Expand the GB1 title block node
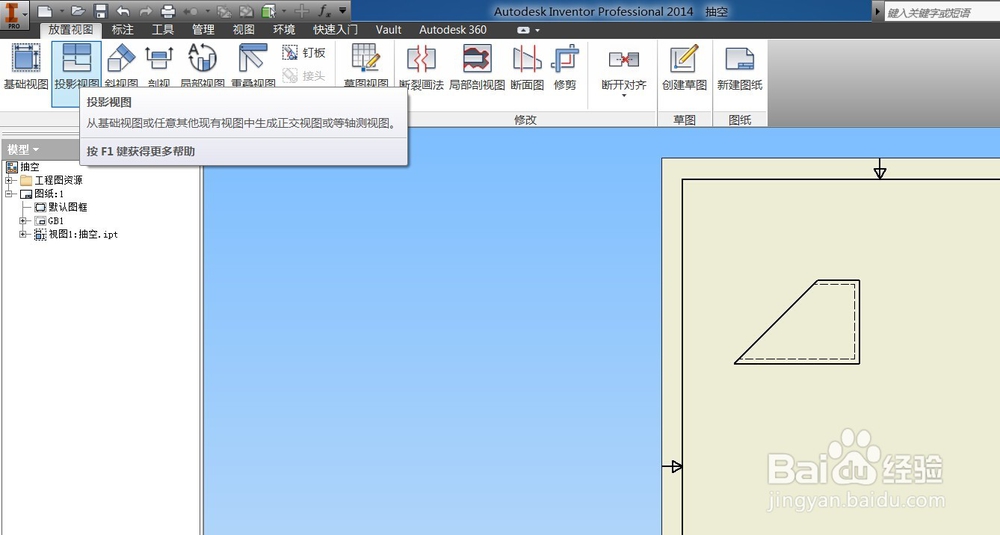Screen dimensions: 1000x535 pos(23,221)
